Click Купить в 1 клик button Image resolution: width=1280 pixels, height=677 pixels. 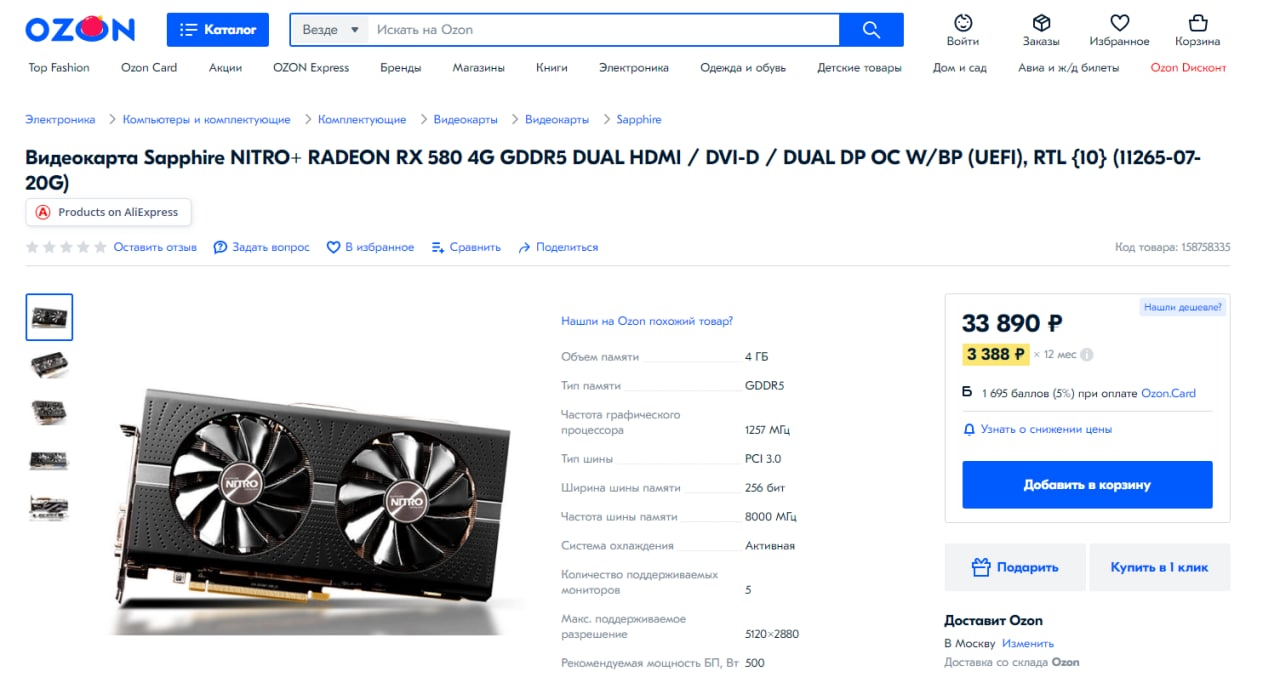(1159, 567)
